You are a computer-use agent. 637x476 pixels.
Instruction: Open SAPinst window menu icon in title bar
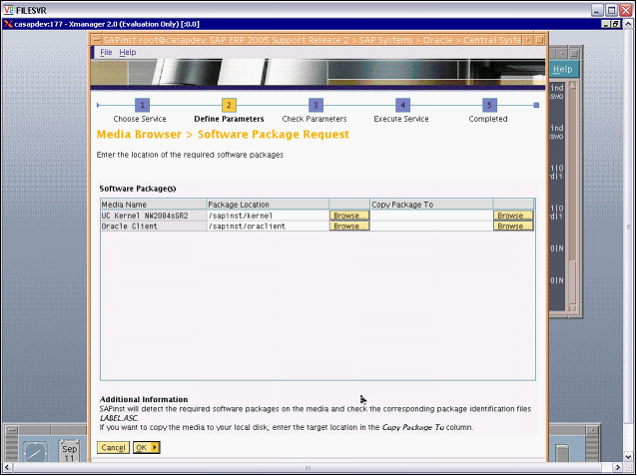[96, 39]
